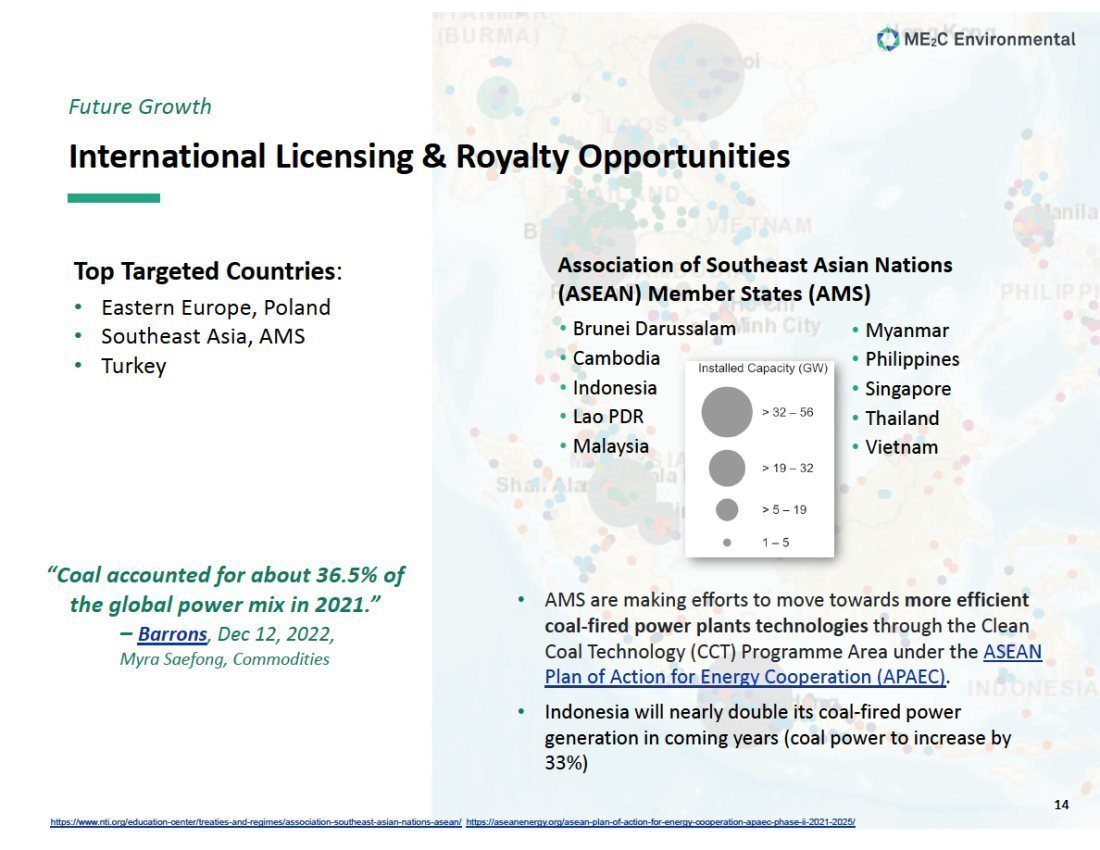Click the green underline bar below the title

(113, 198)
